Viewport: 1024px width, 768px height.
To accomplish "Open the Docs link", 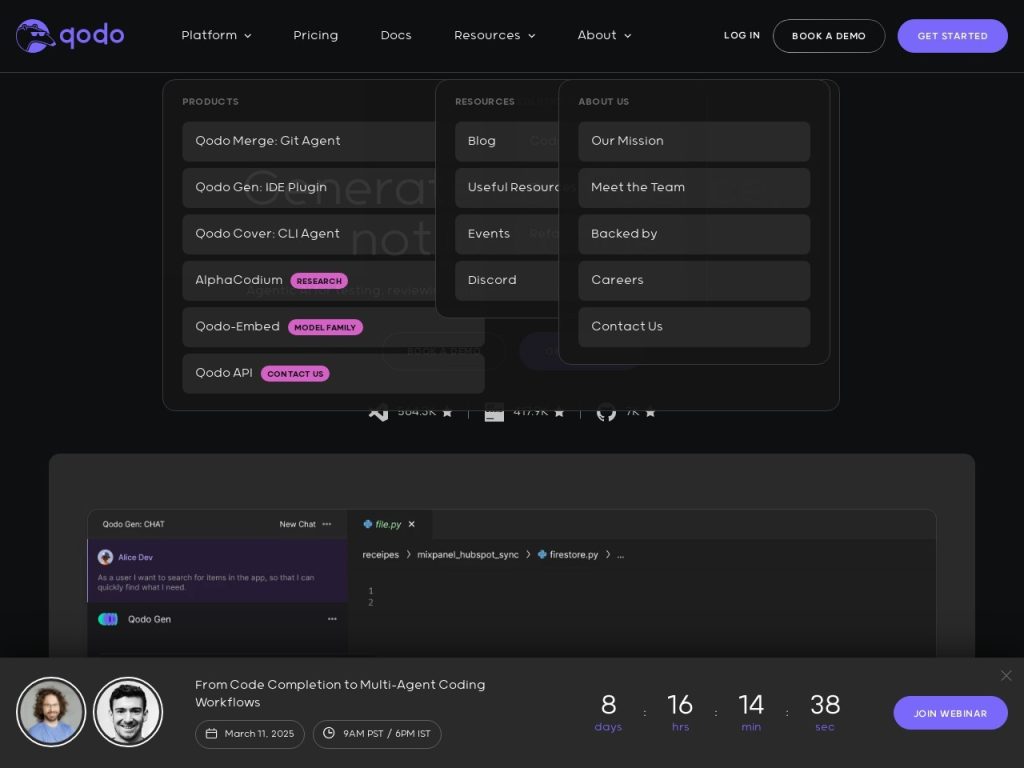I will 396,35.
